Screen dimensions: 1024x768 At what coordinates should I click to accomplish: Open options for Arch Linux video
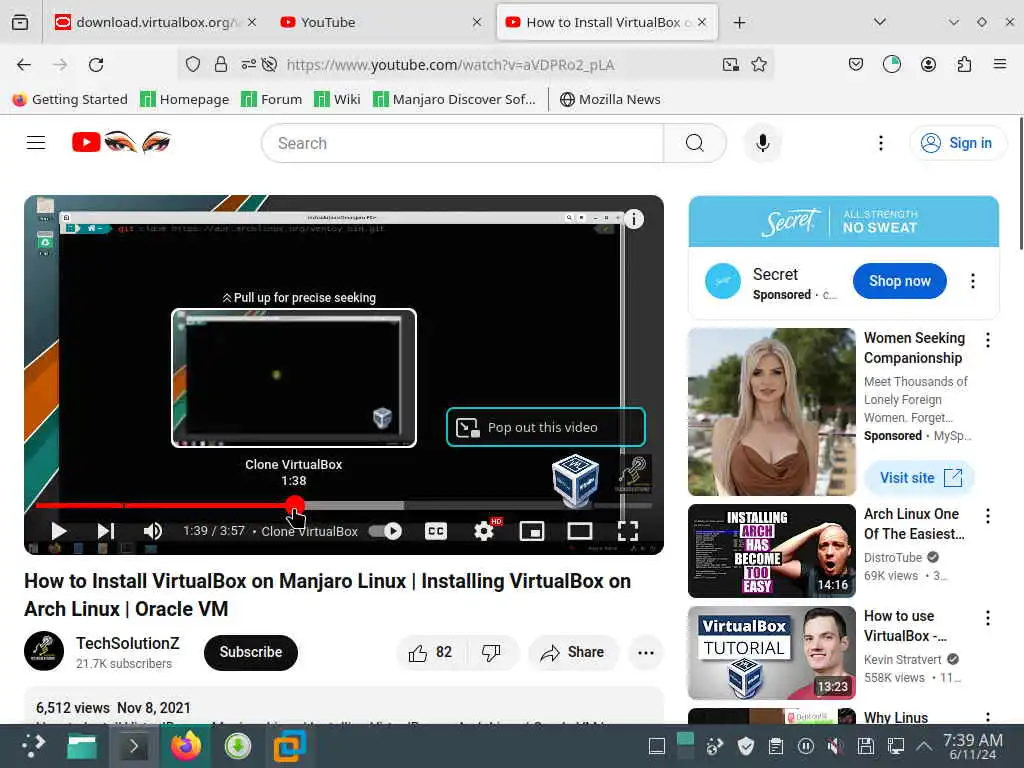click(987, 516)
